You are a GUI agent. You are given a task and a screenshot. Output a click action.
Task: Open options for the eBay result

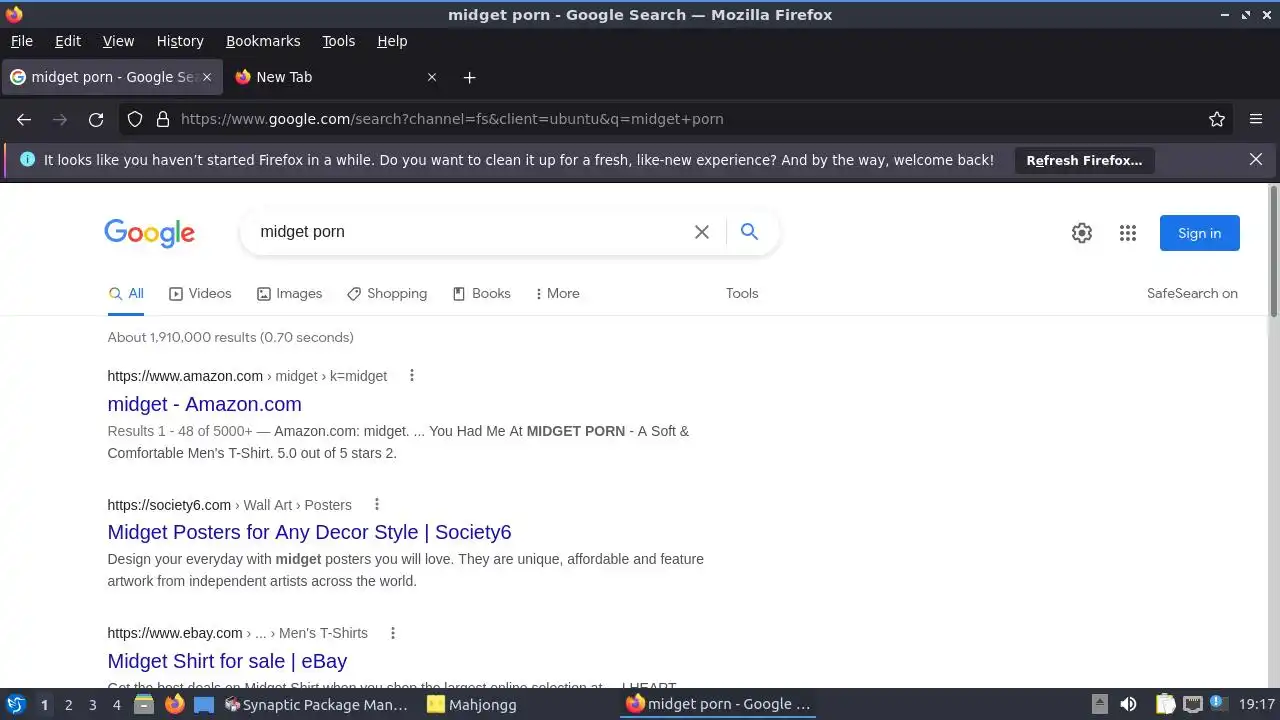click(392, 633)
